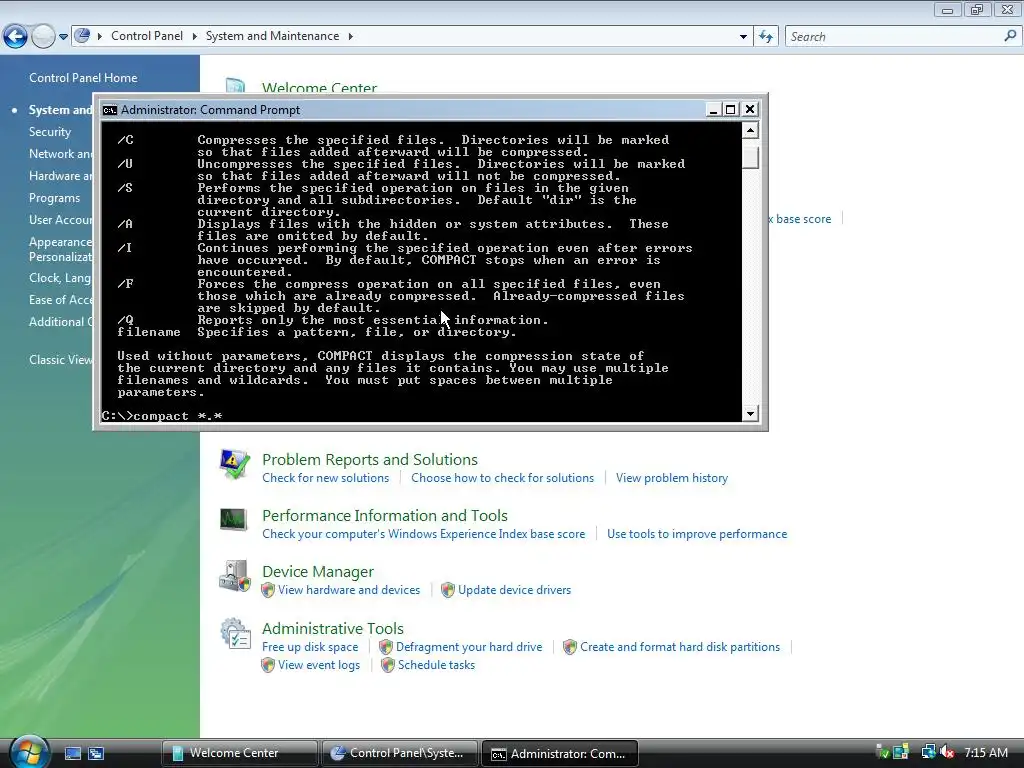
Task: Click Switch between windows quick launch icon
Action: [x=96, y=754]
